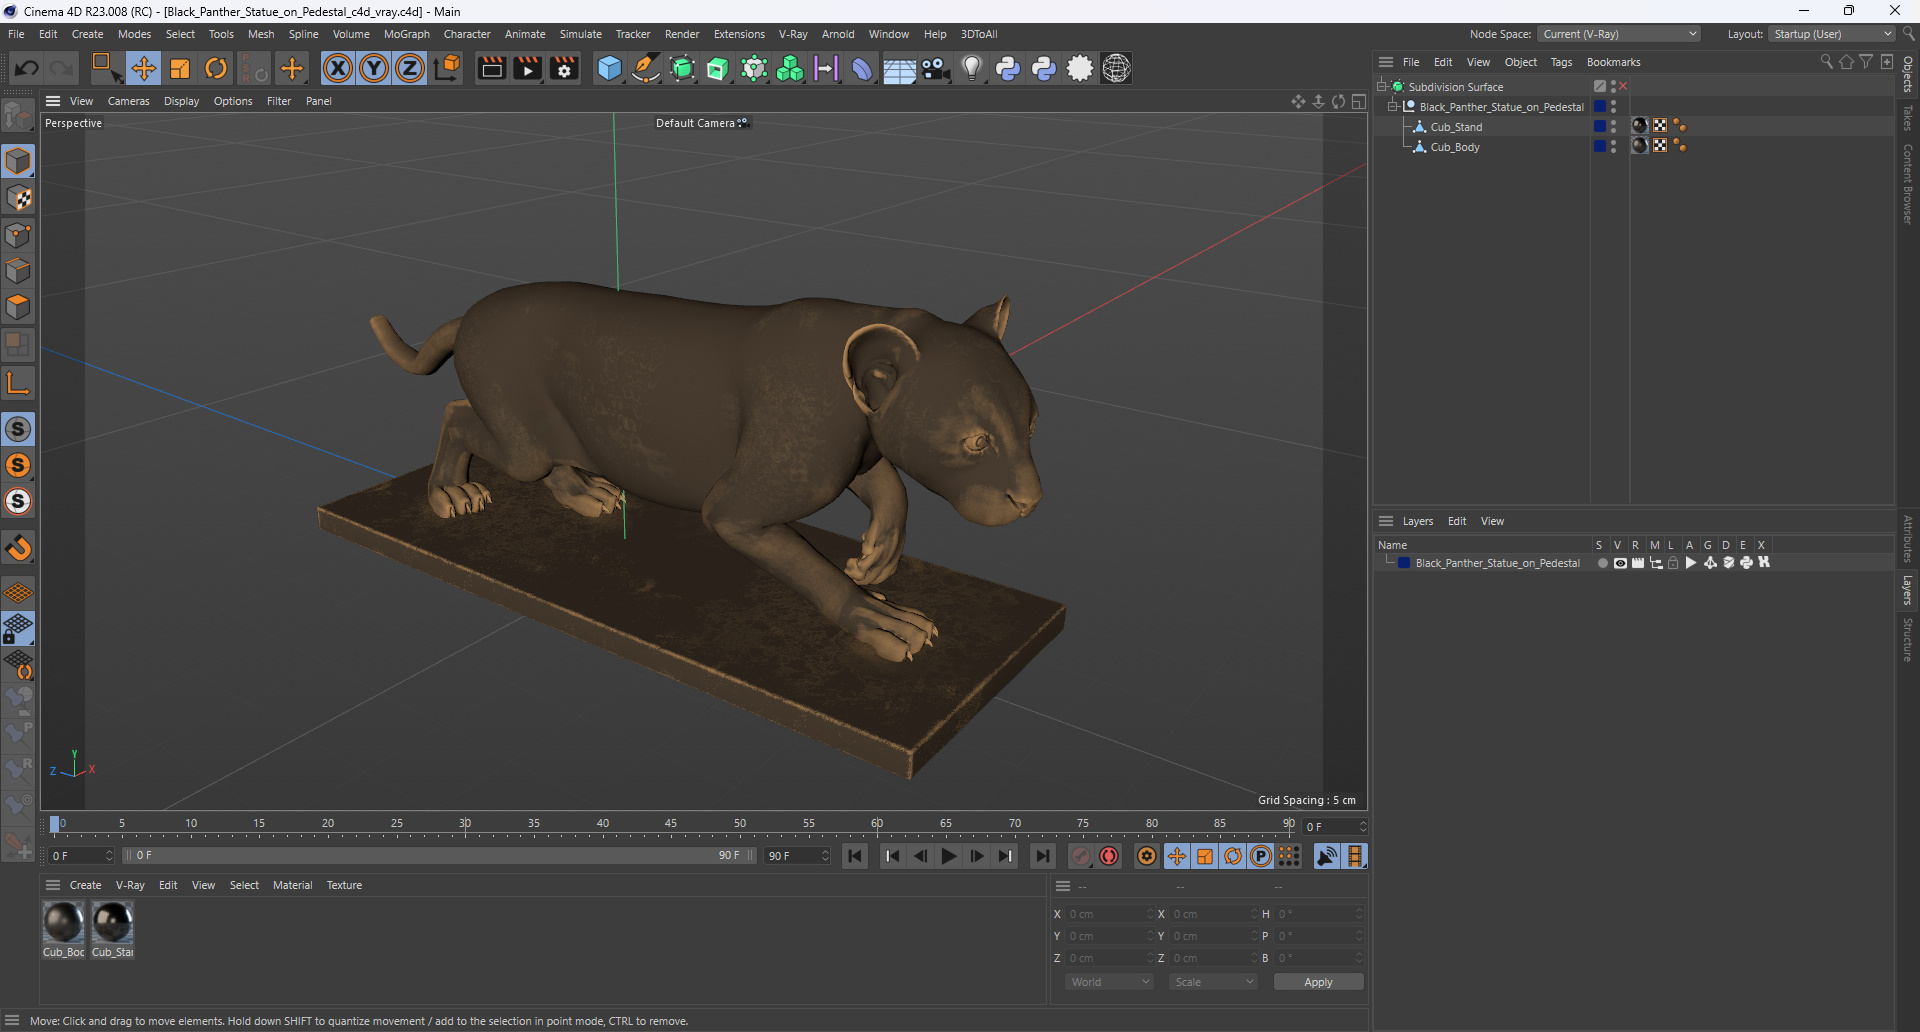Screen dimensions: 1920x1032
Task: Click the Enable Axis L-shaped icon
Action: [x=18, y=383]
